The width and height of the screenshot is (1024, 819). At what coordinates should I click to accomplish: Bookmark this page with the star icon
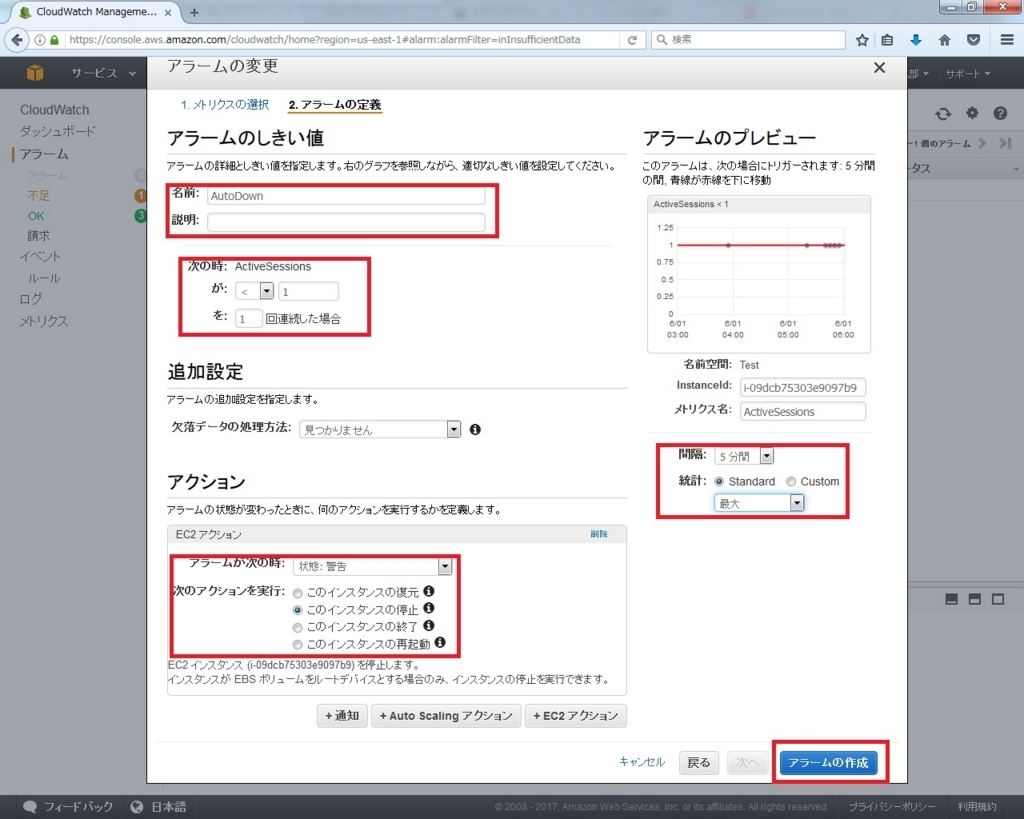tap(862, 40)
